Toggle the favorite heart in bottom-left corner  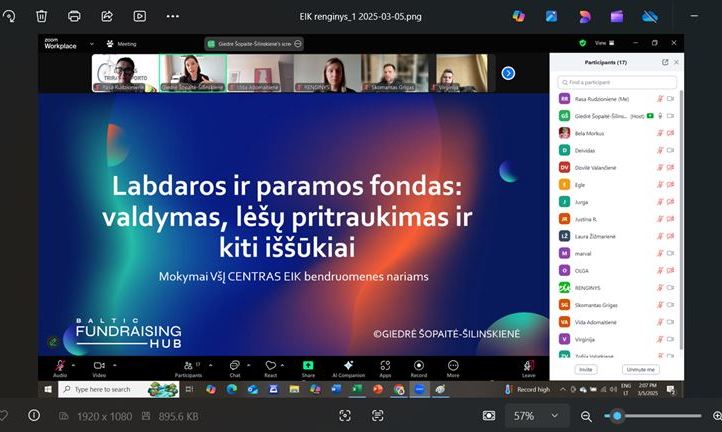point(4,415)
